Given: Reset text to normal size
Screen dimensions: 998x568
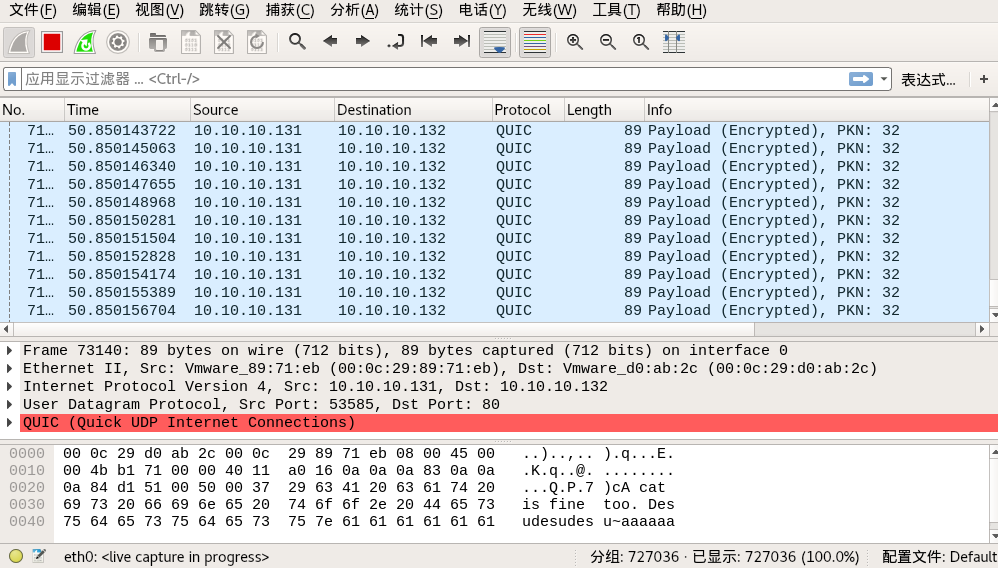Looking at the screenshot, I should (x=641, y=42).
